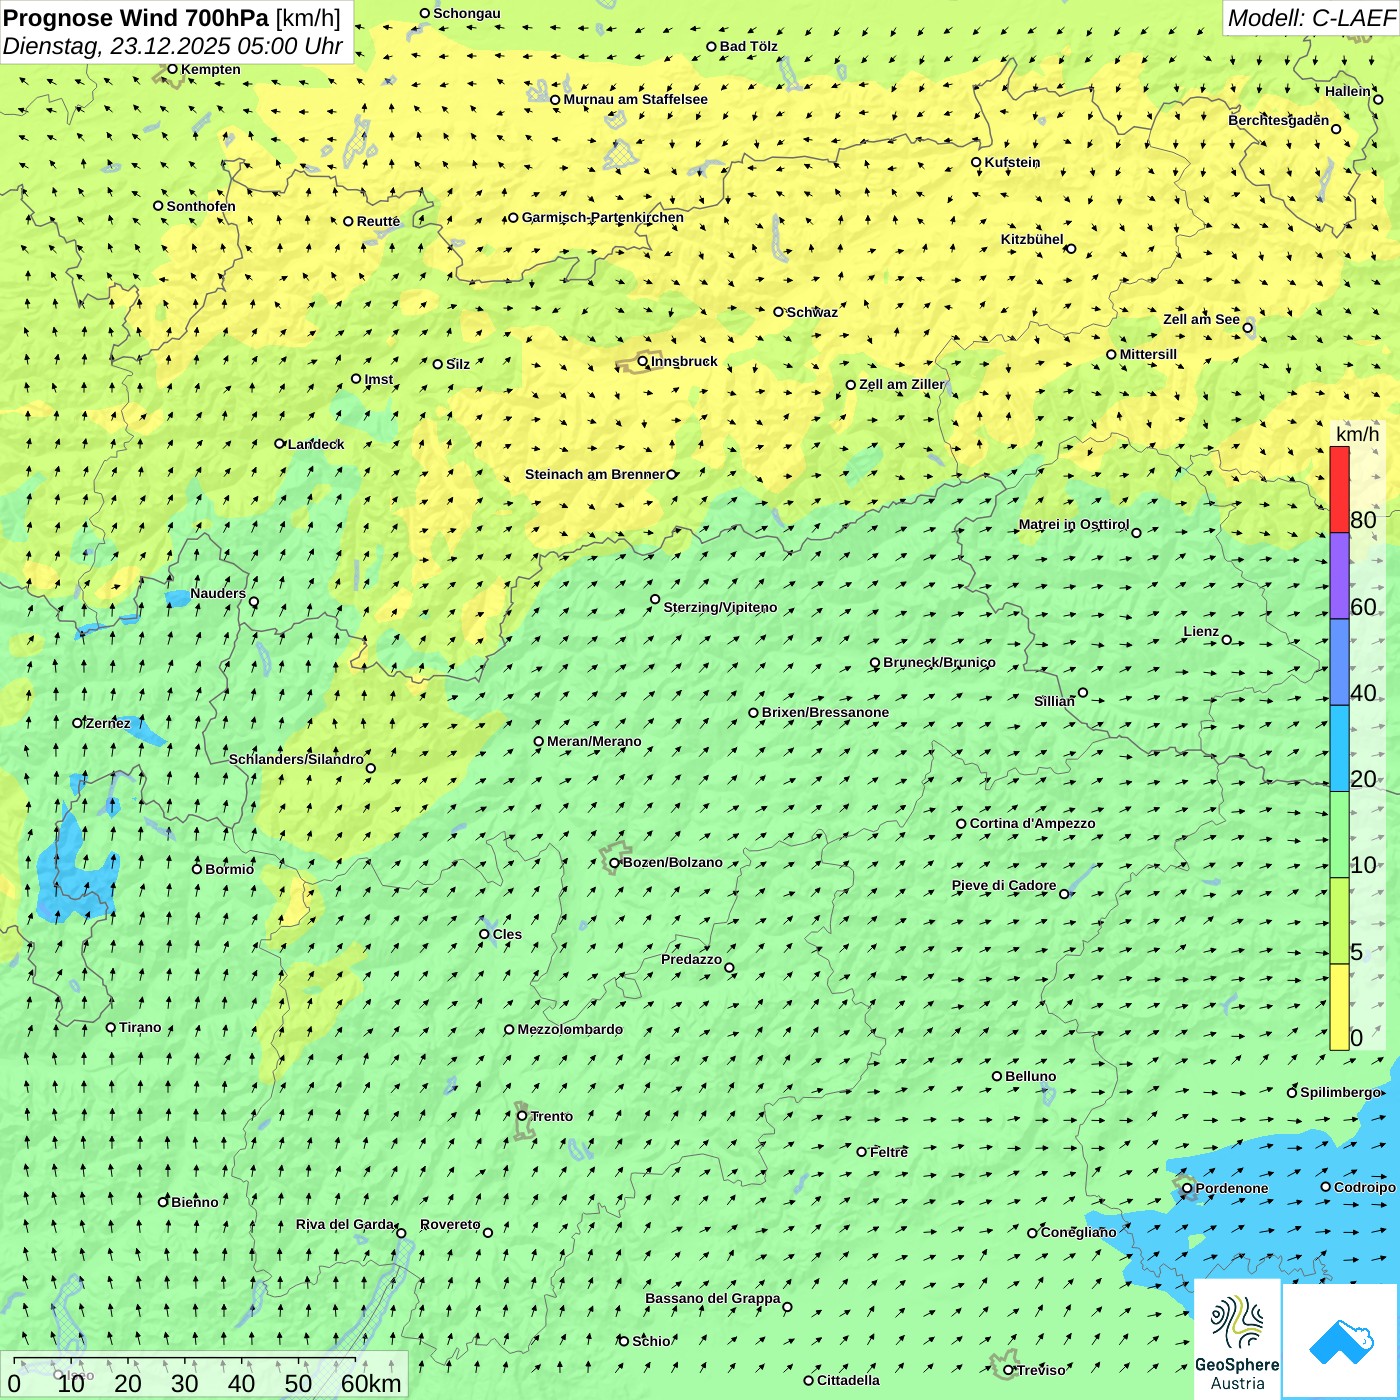The image size is (1400, 1400).
Task: Click the 'Garmisch-Partenkirchen' label
Action: click(x=603, y=217)
